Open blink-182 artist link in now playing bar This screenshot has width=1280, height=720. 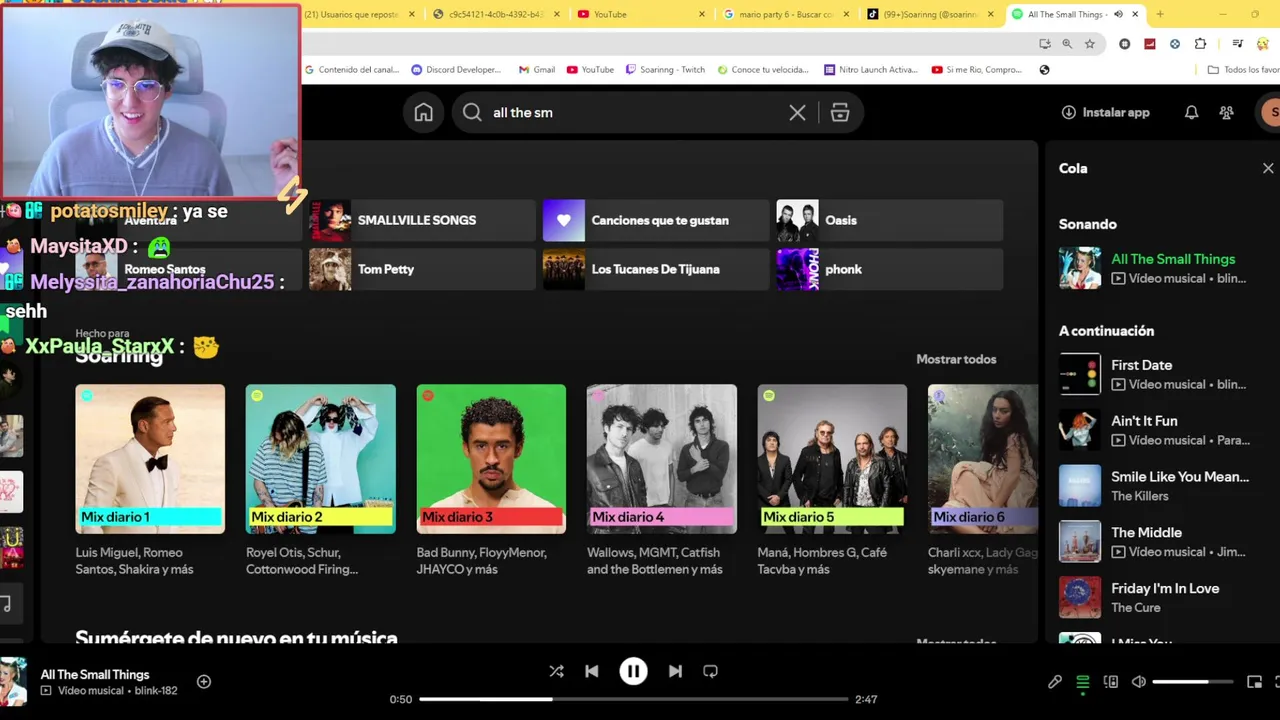(157, 691)
